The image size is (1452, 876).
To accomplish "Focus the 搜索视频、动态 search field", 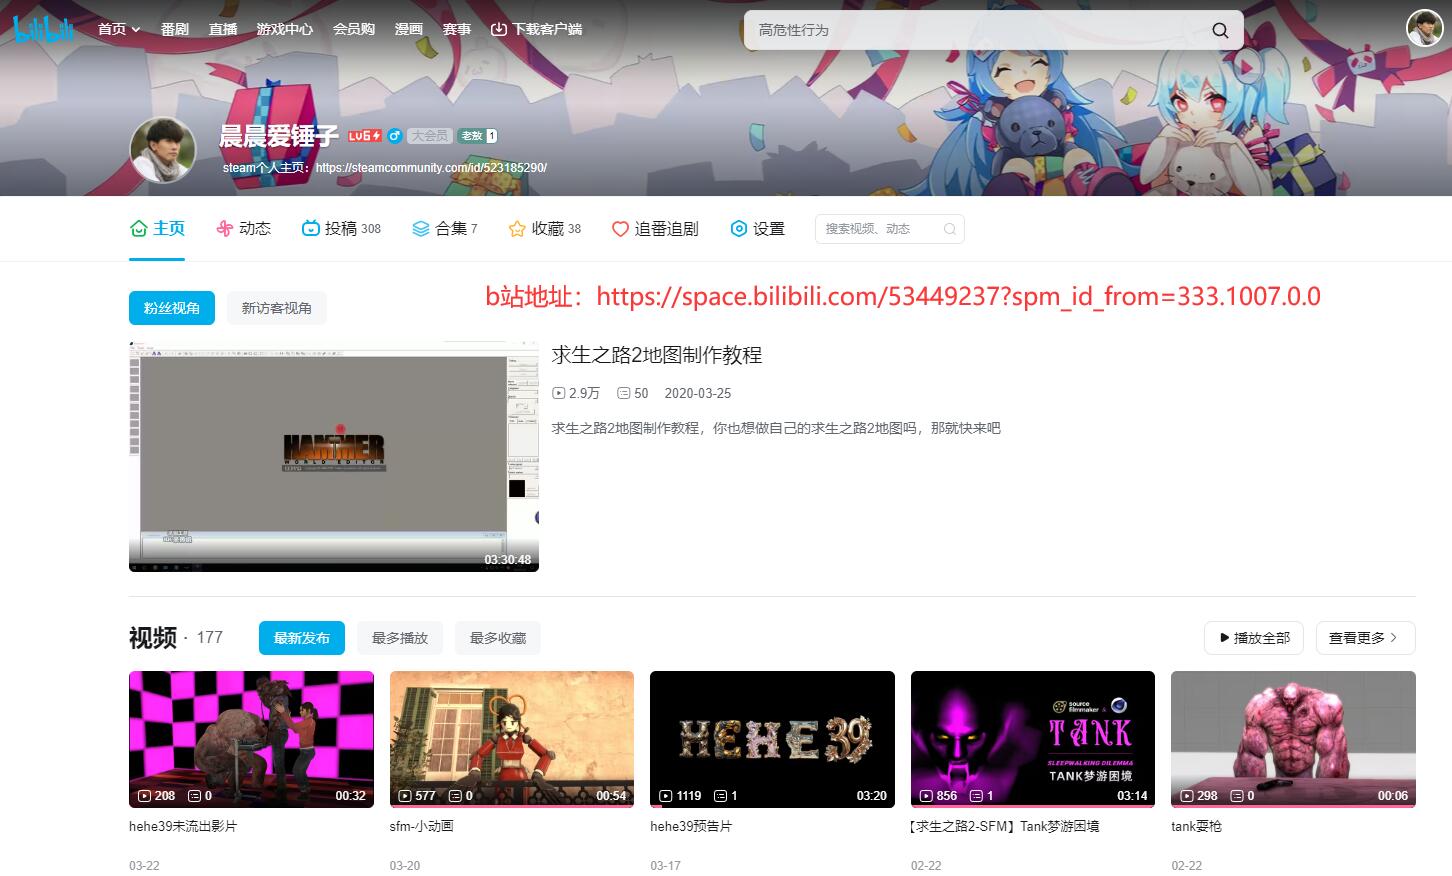I will [x=890, y=229].
